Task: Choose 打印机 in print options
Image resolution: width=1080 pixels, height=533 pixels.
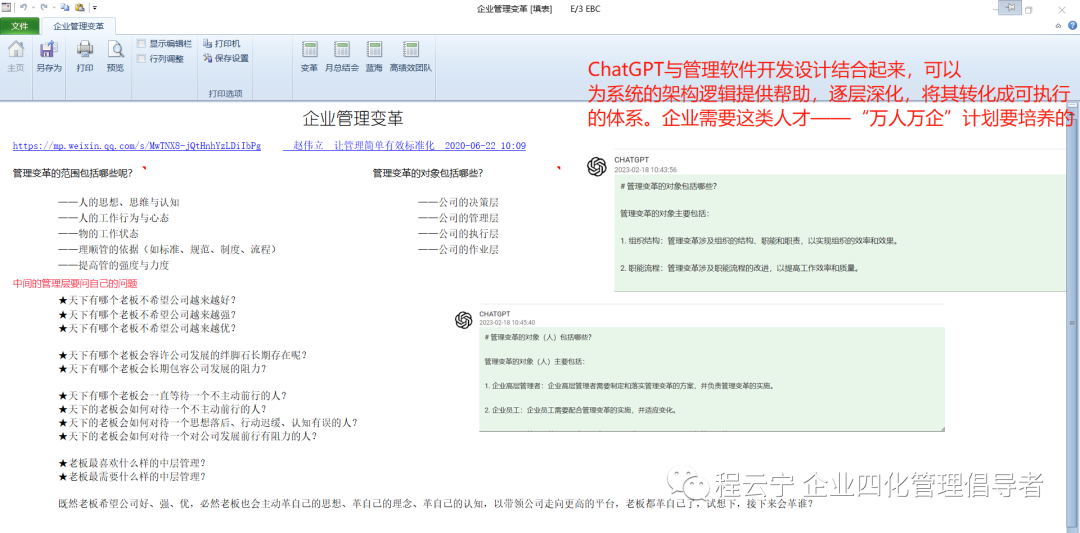Action: pos(222,43)
